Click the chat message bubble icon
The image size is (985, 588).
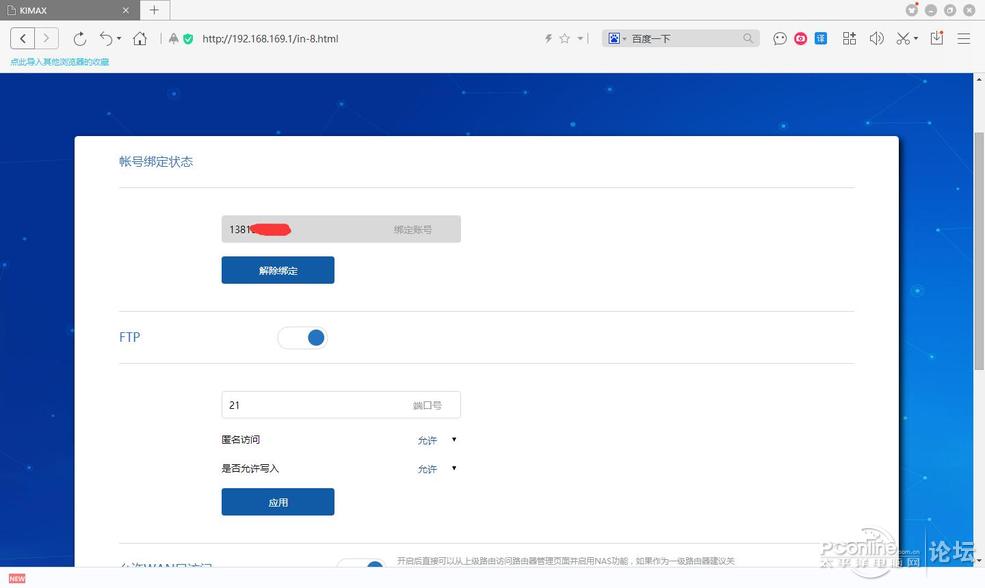coord(780,38)
